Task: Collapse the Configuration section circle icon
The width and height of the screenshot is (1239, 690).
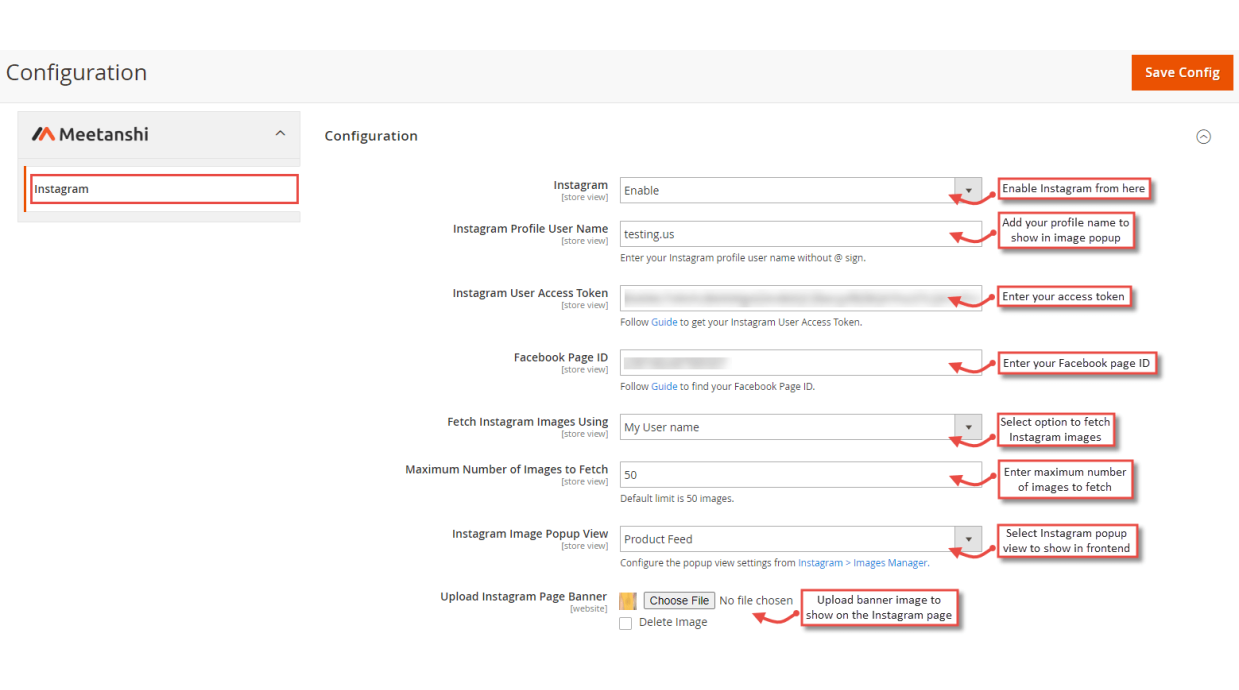Action: 1203,137
